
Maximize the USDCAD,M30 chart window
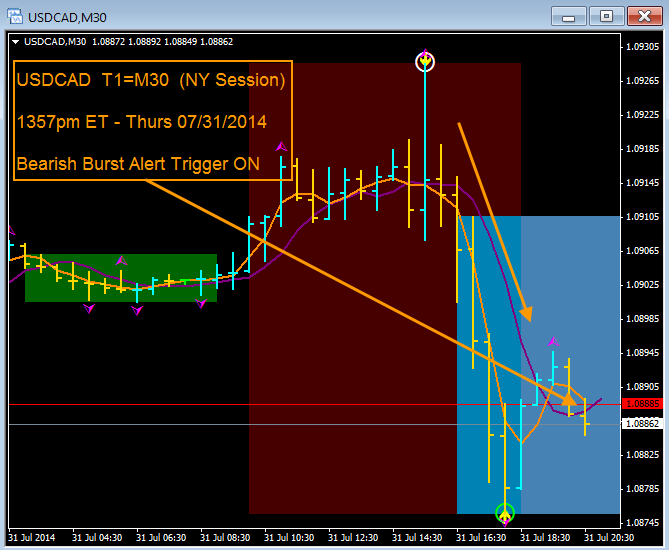coord(606,17)
